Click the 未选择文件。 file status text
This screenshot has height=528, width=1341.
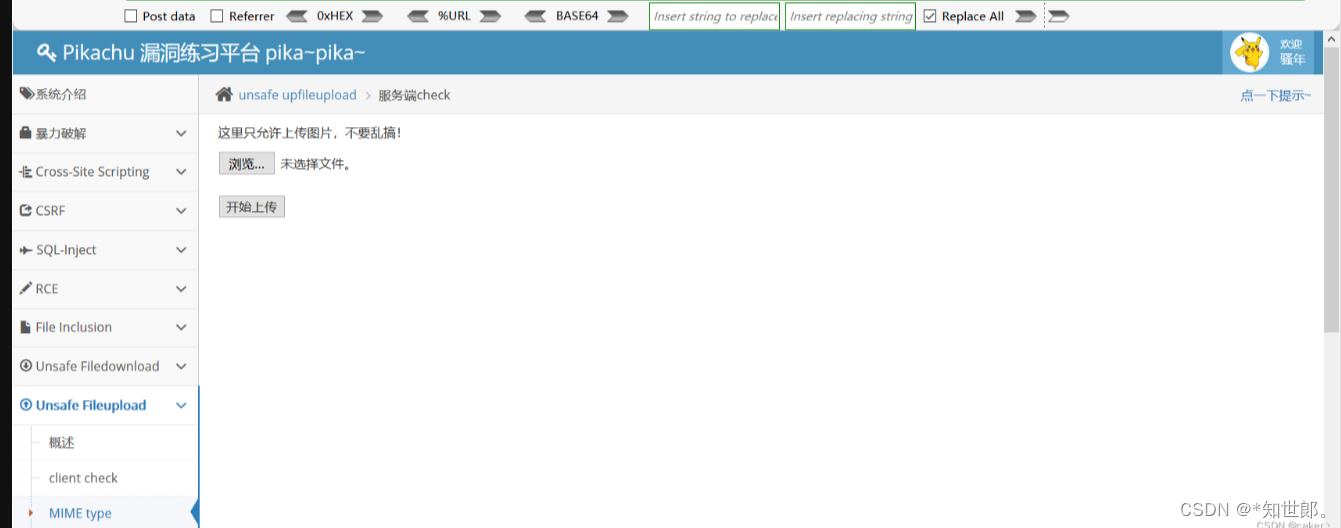click(x=316, y=164)
